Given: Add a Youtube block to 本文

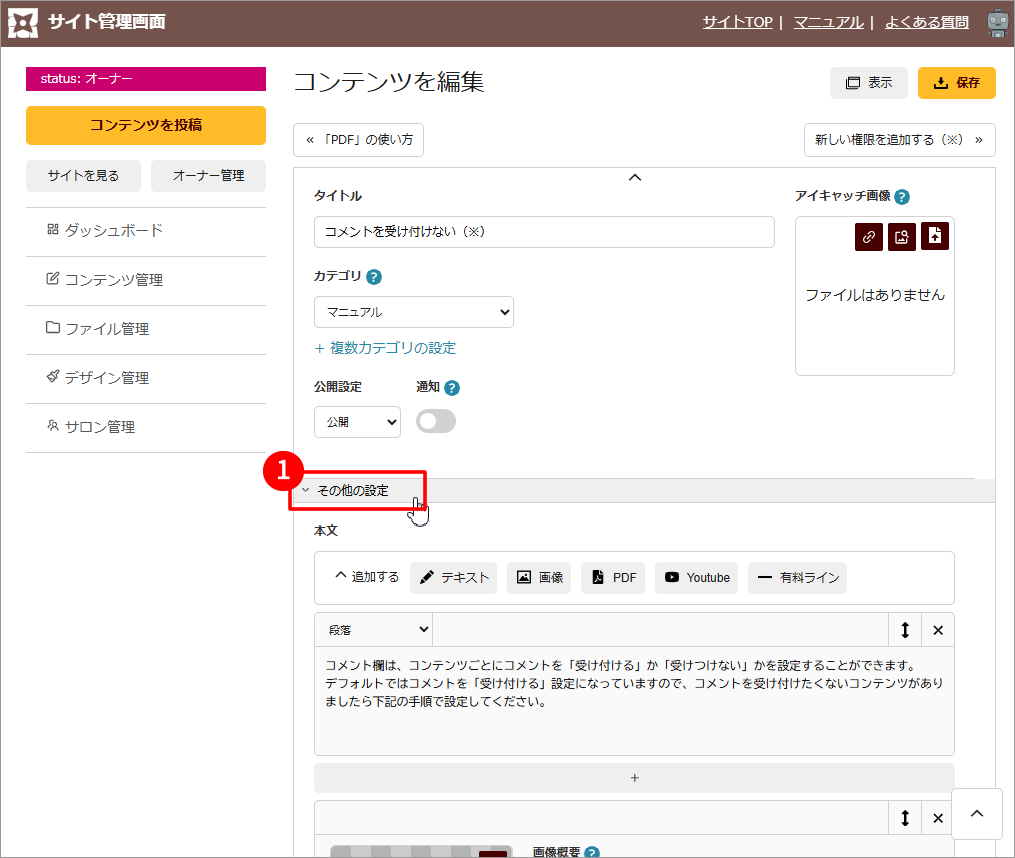Looking at the screenshot, I should coord(696,578).
